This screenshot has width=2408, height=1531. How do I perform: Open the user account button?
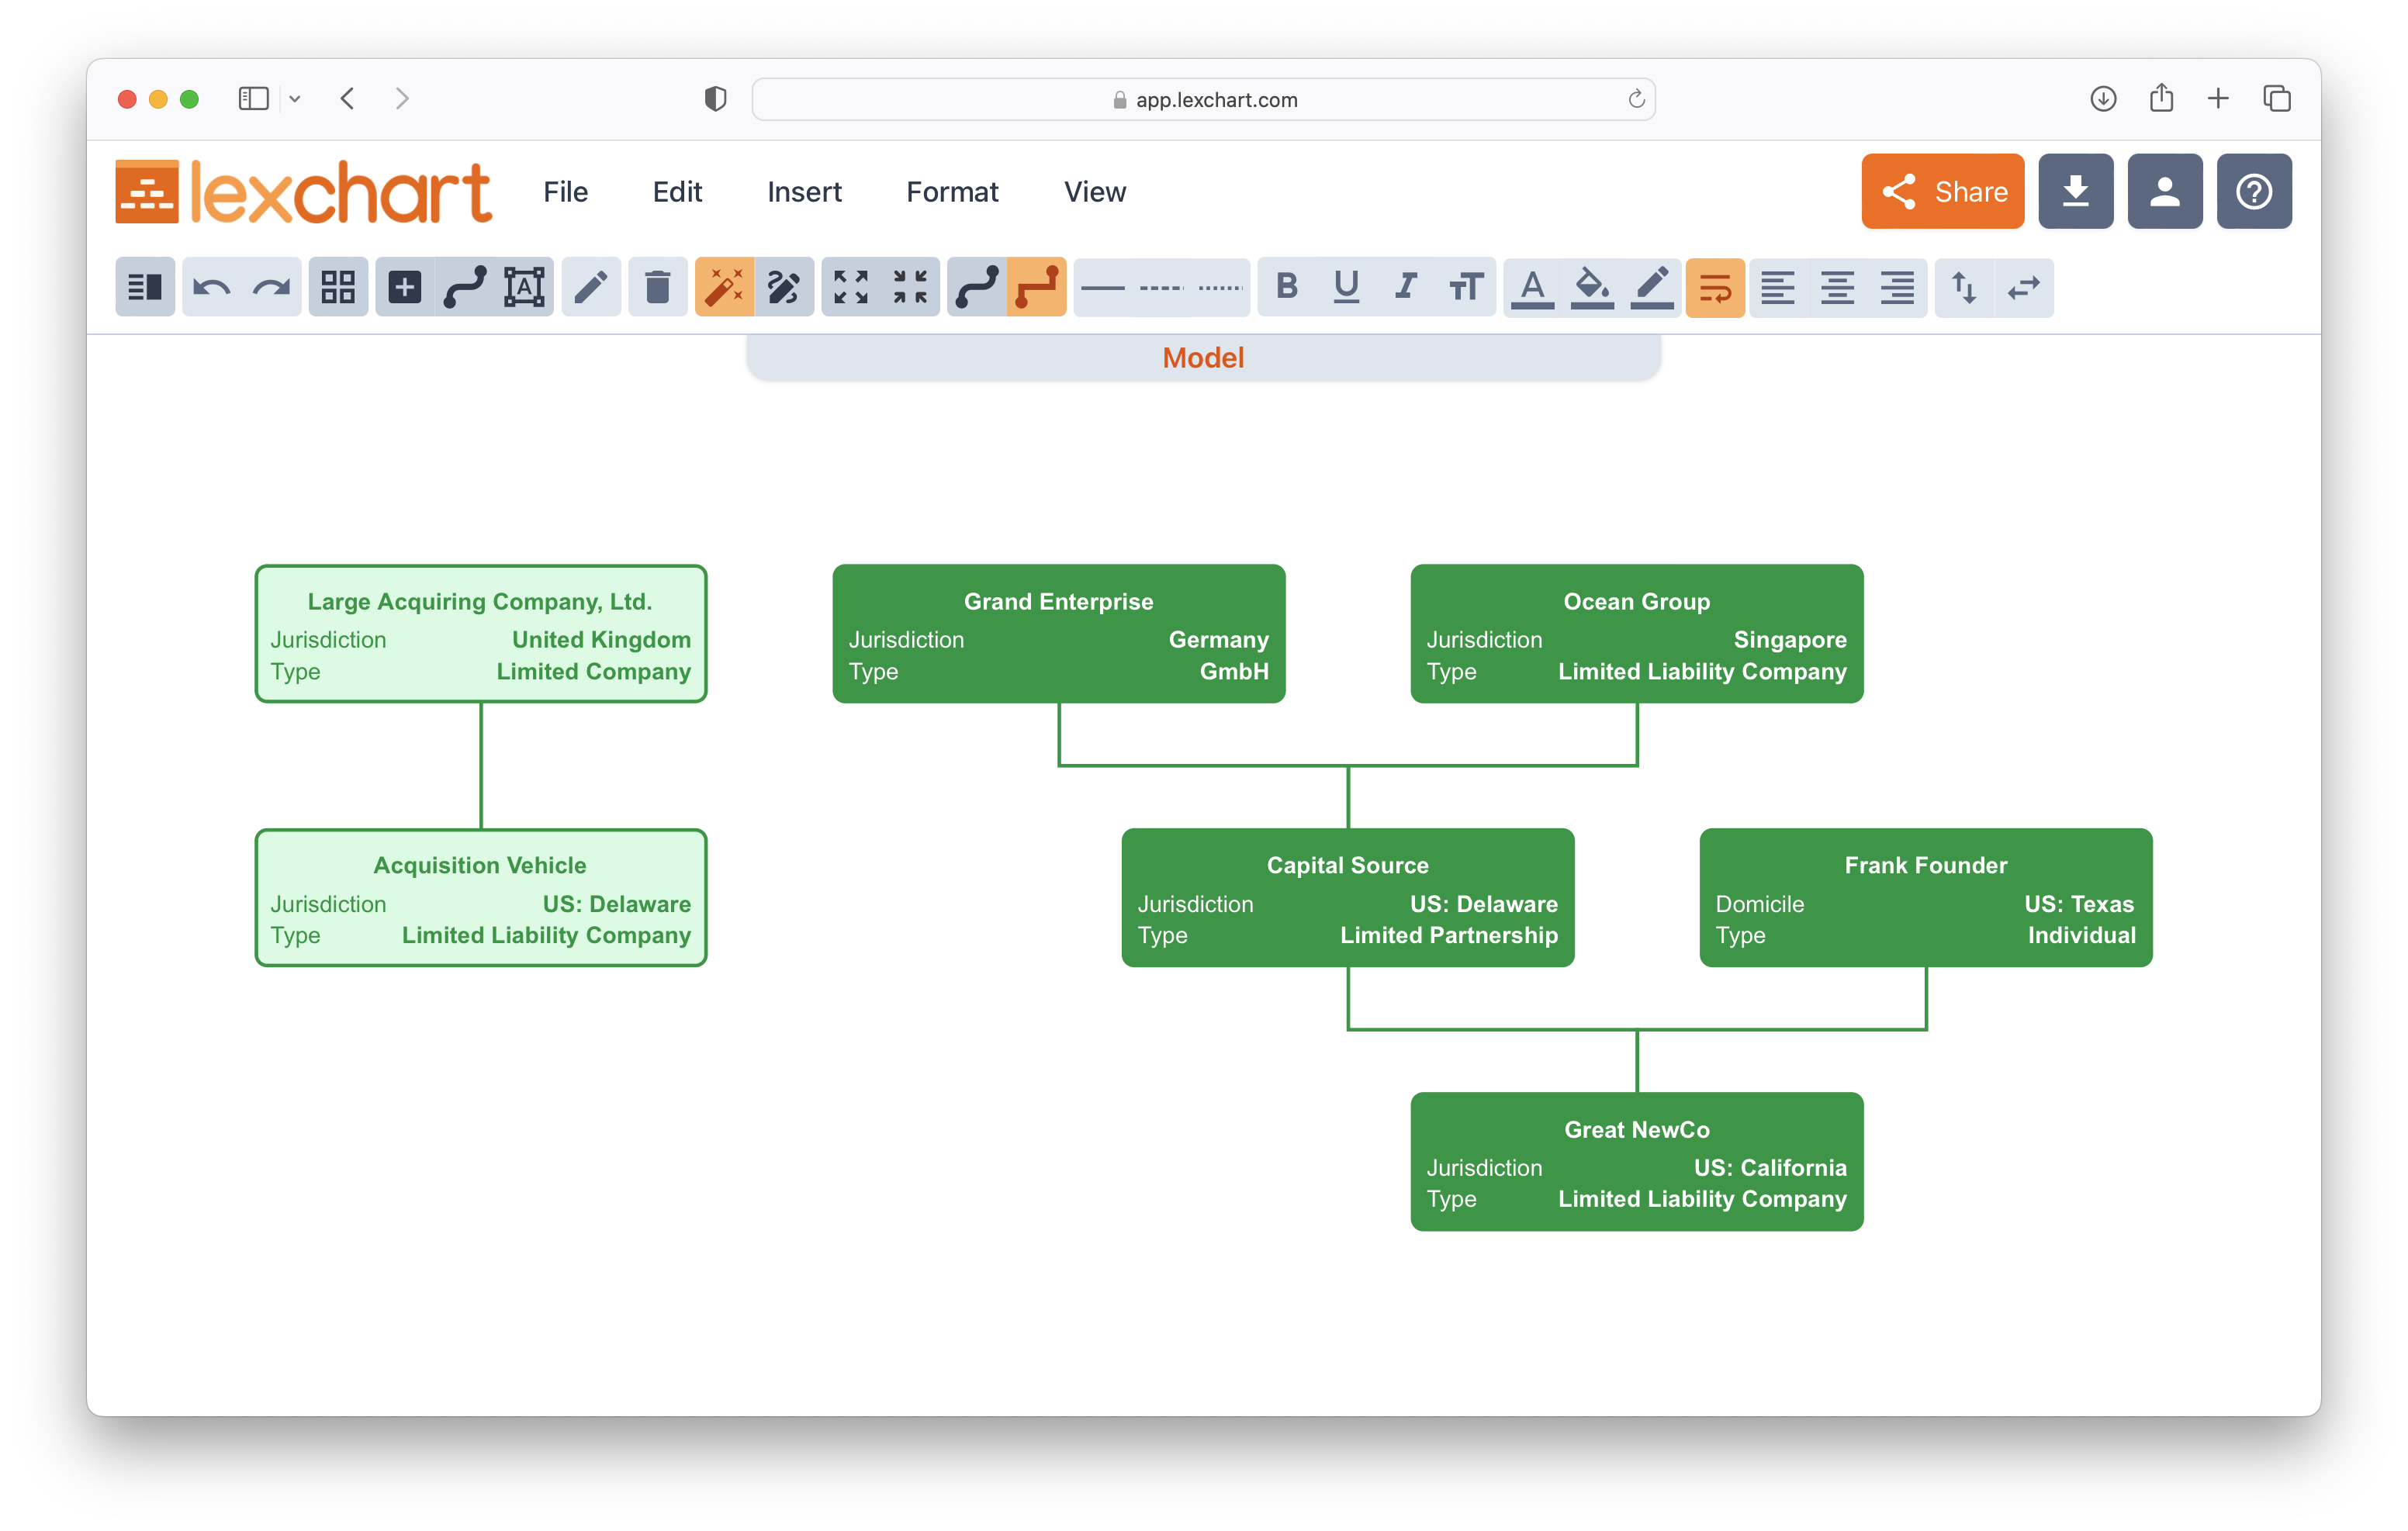(x=2166, y=191)
